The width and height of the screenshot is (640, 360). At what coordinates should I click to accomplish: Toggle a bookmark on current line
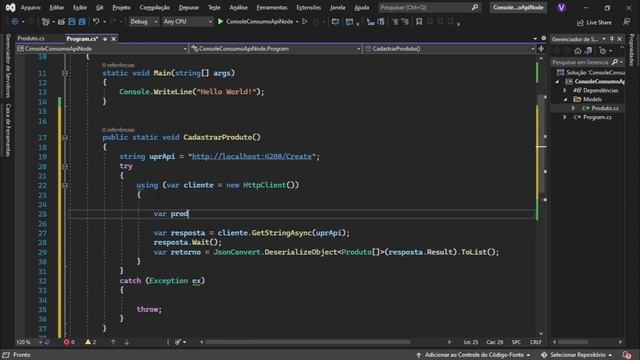pyautogui.click(x=419, y=22)
